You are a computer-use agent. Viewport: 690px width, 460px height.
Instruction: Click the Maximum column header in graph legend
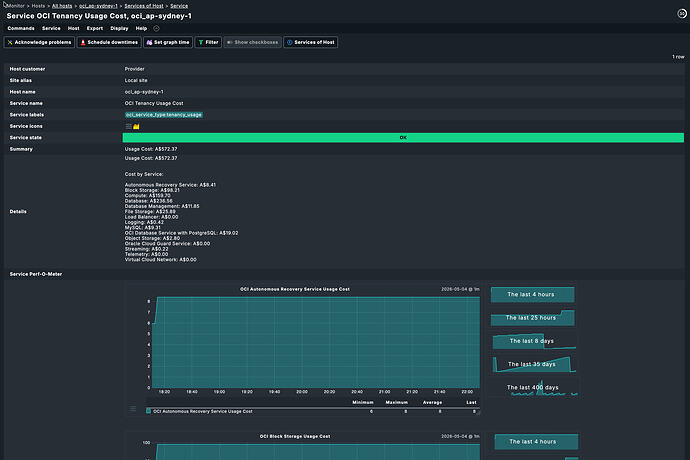click(x=396, y=402)
